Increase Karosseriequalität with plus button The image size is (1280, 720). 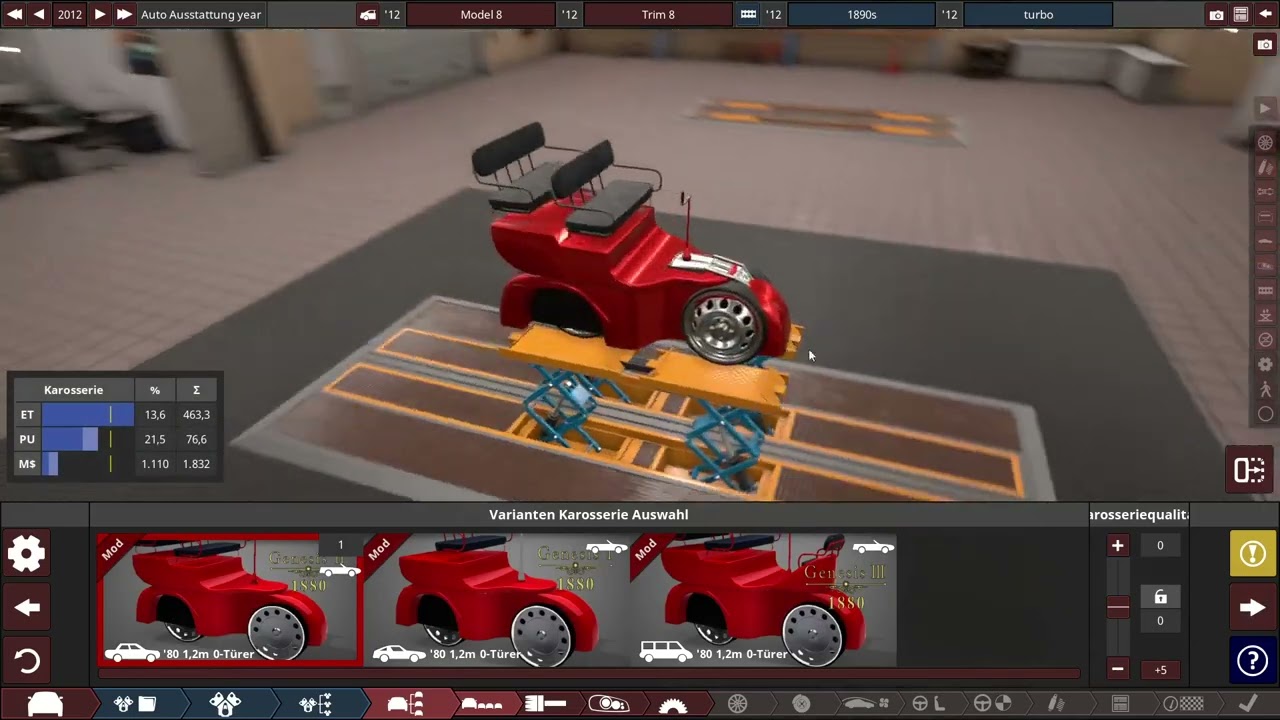click(x=1118, y=546)
